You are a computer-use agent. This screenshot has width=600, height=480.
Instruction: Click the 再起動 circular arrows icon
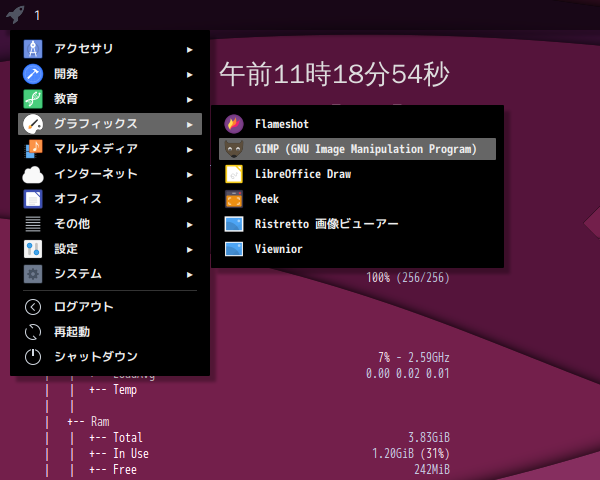tap(33, 332)
